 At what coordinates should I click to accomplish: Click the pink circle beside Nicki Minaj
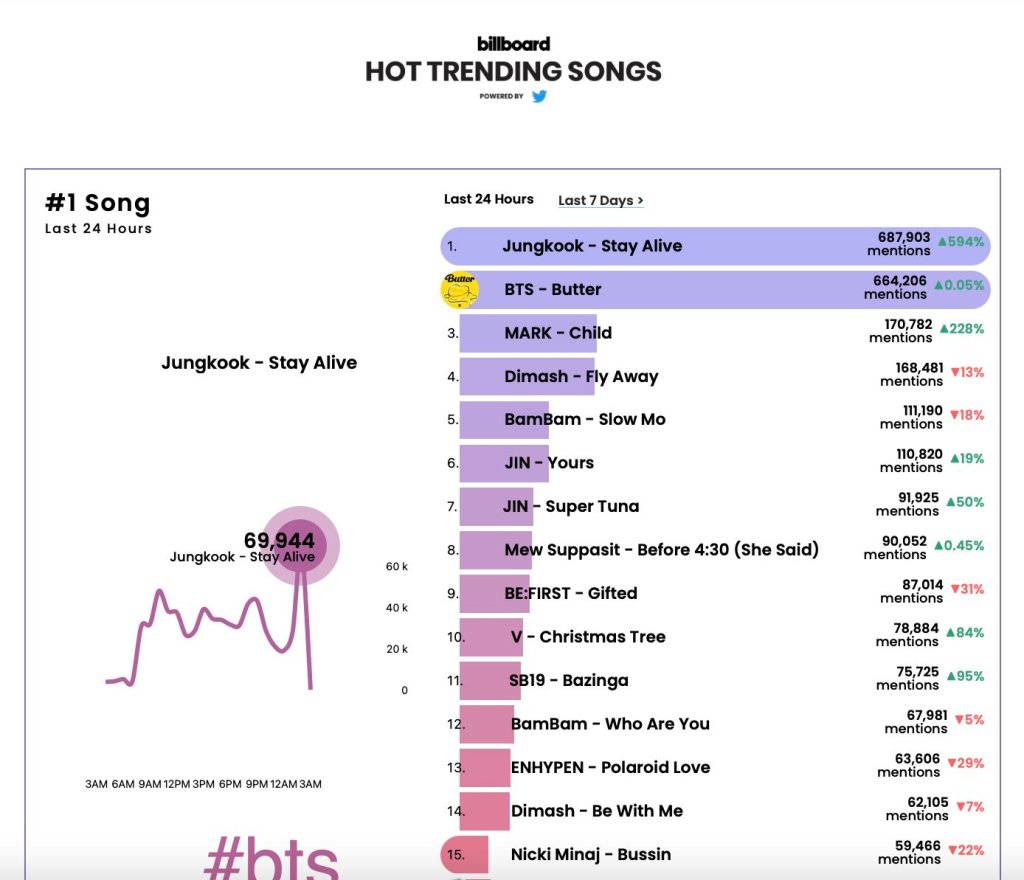coord(455,854)
